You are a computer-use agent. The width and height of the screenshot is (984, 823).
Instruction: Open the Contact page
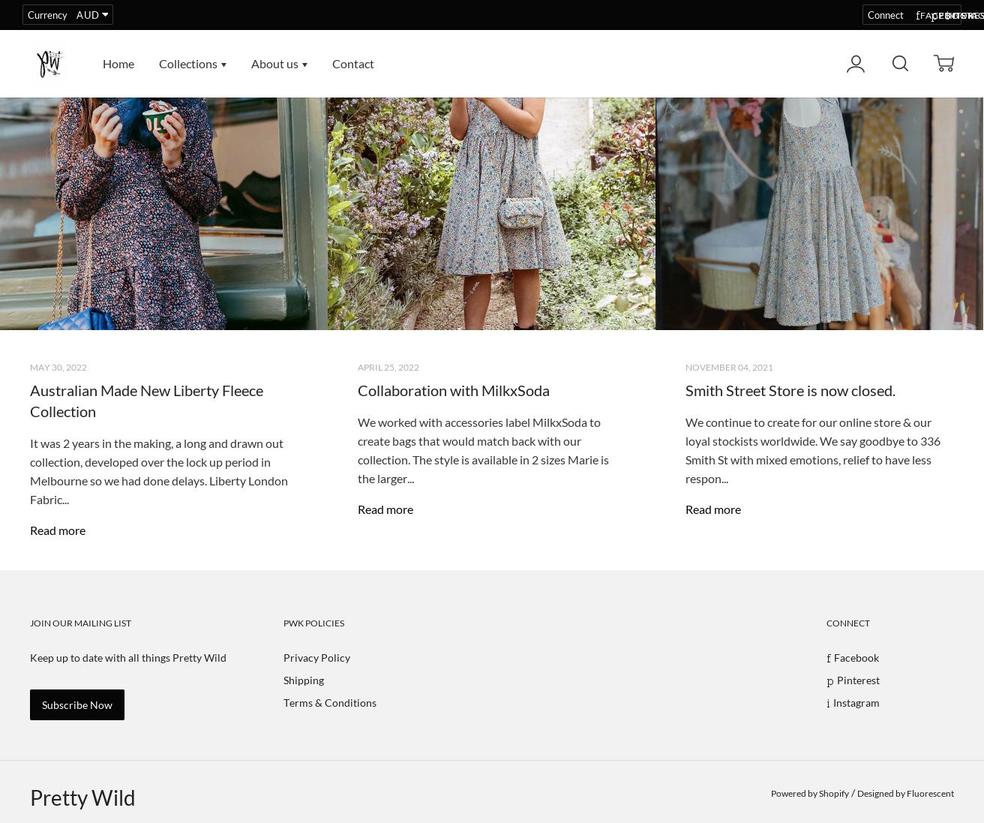pyautogui.click(x=353, y=64)
